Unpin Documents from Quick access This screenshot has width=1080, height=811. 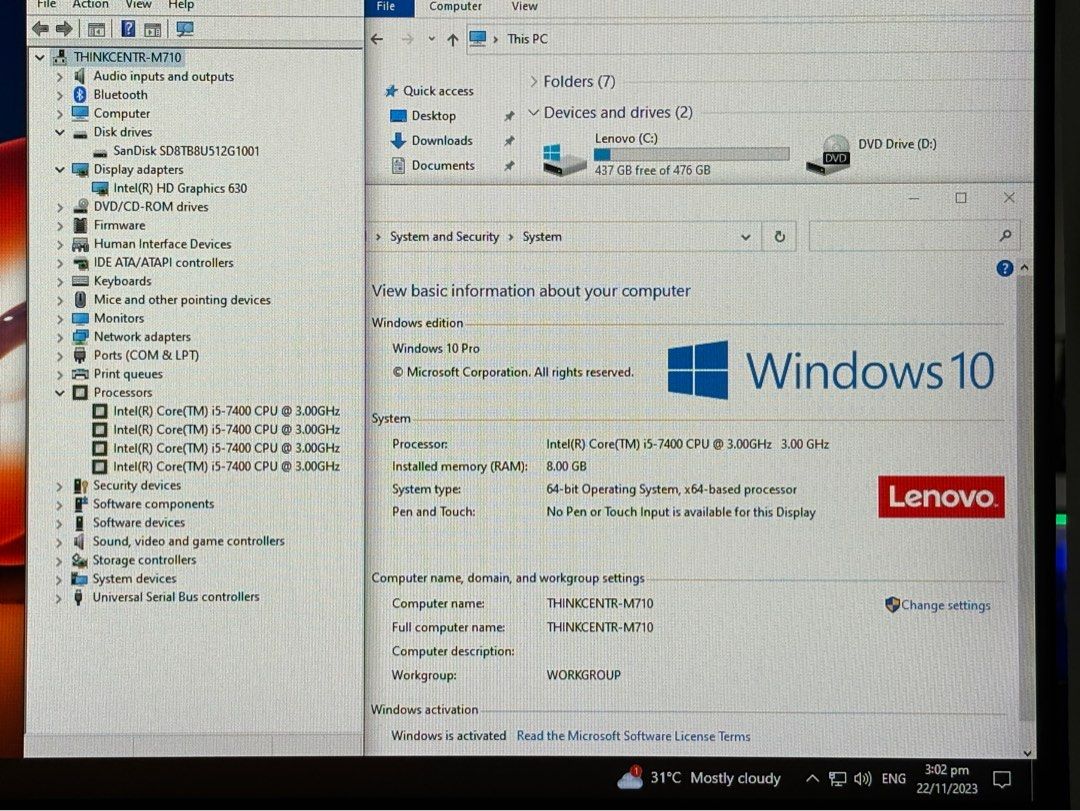pos(509,165)
